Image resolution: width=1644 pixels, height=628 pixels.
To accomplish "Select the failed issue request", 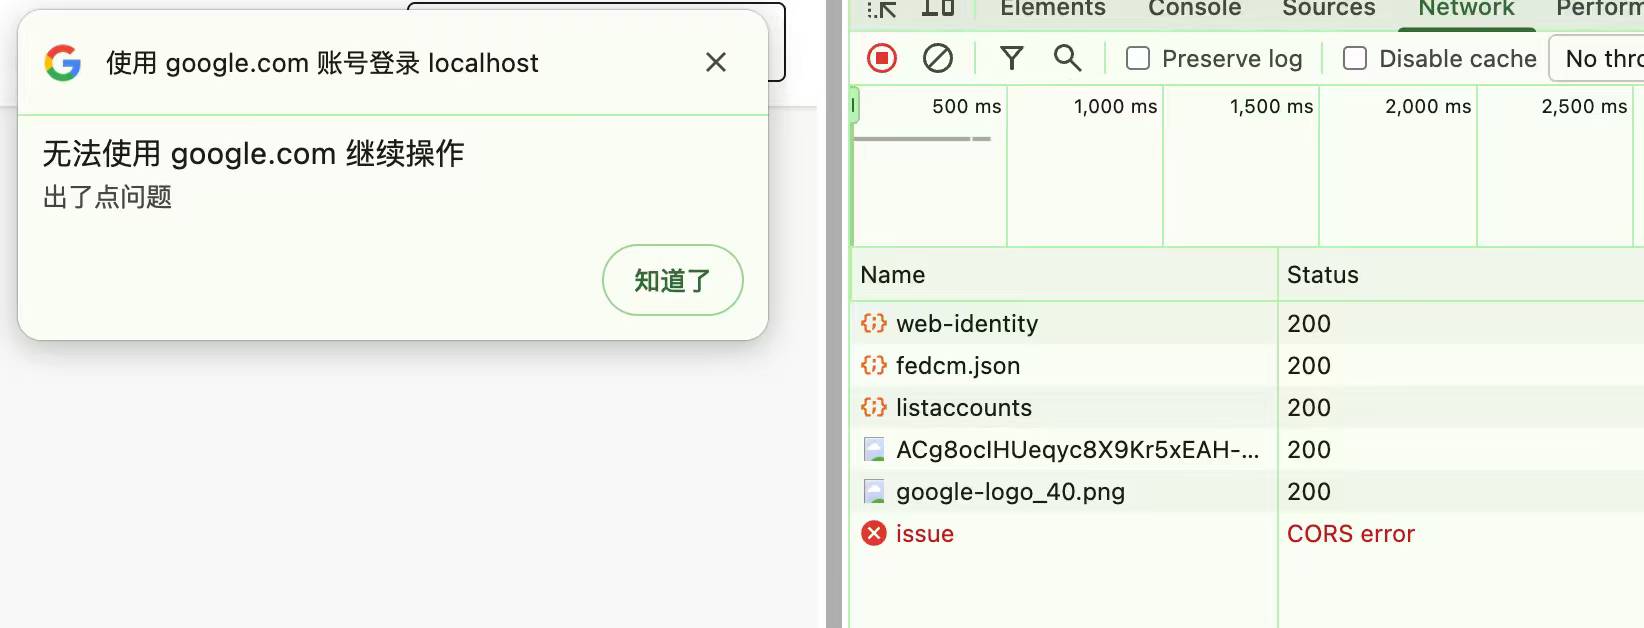I will click(x=925, y=533).
